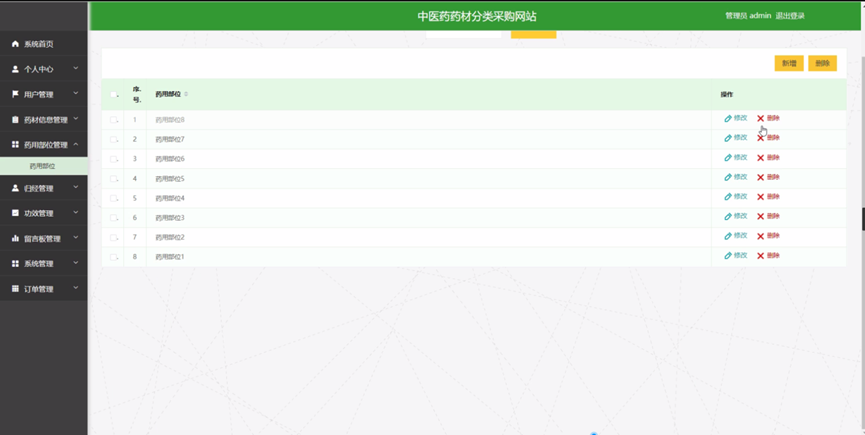Click the clipboard icon beside 药材信息管理

15,120
